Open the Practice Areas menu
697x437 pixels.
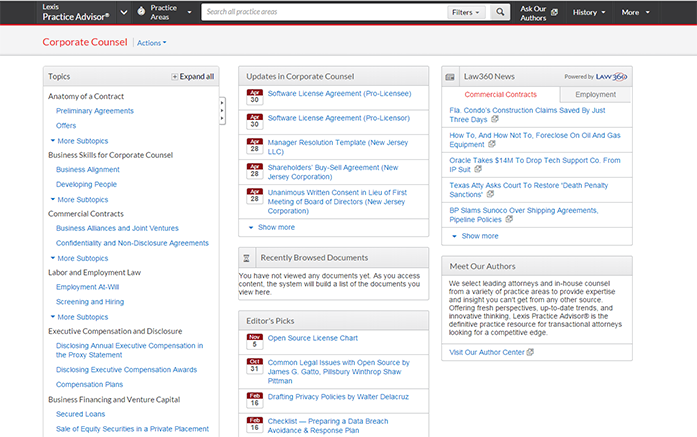pyautogui.click(x=164, y=12)
